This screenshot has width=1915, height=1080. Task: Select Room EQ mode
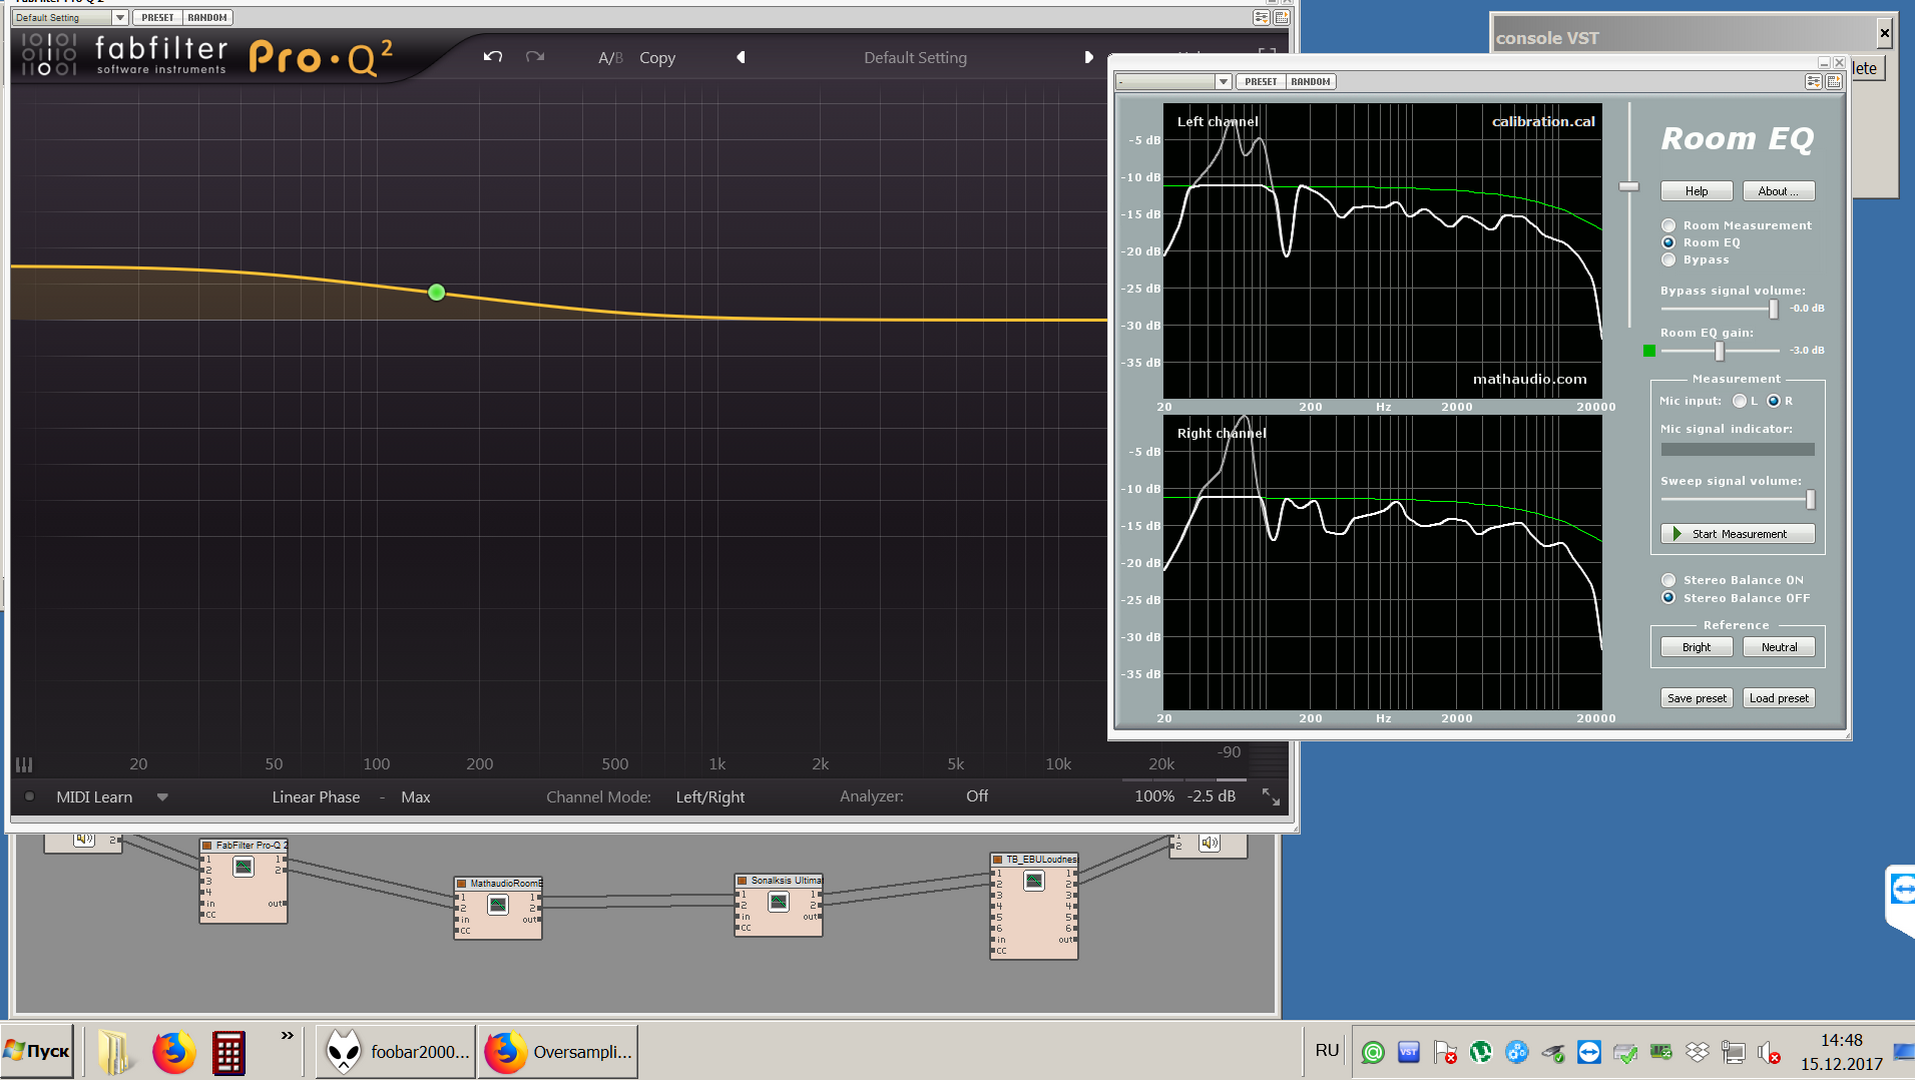1668,242
